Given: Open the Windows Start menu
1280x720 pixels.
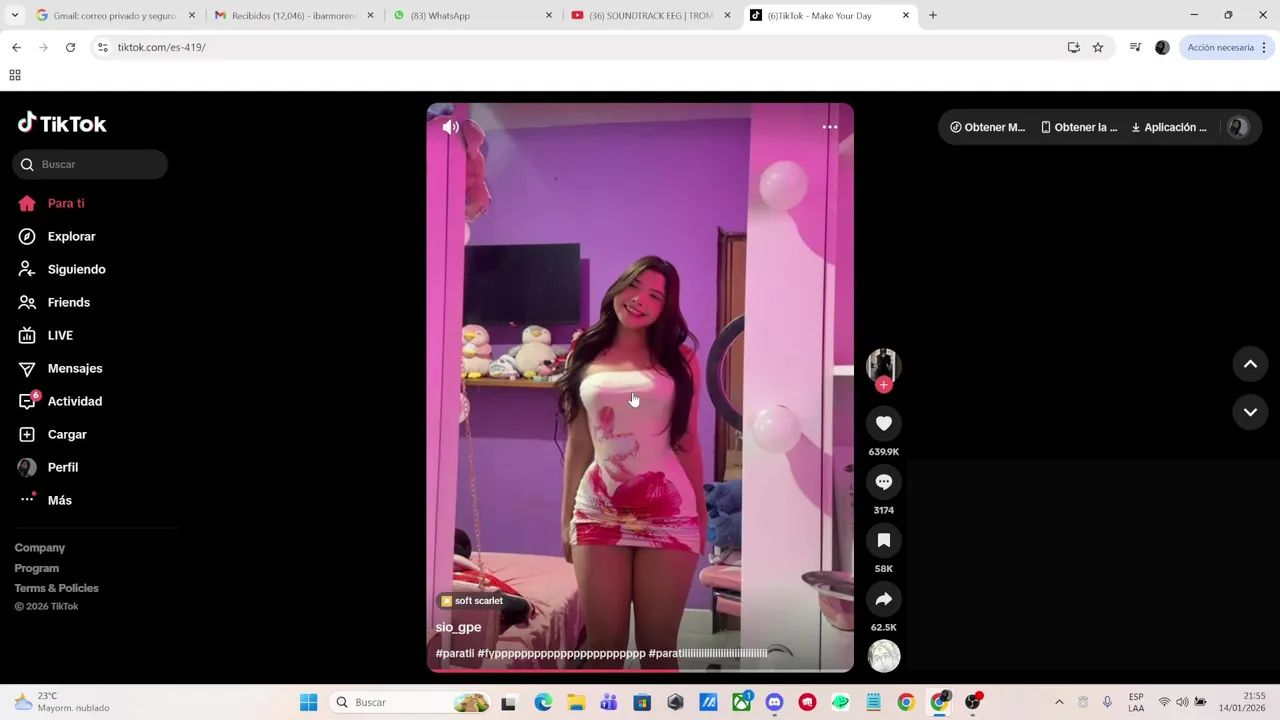Looking at the screenshot, I should click(x=309, y=702).
